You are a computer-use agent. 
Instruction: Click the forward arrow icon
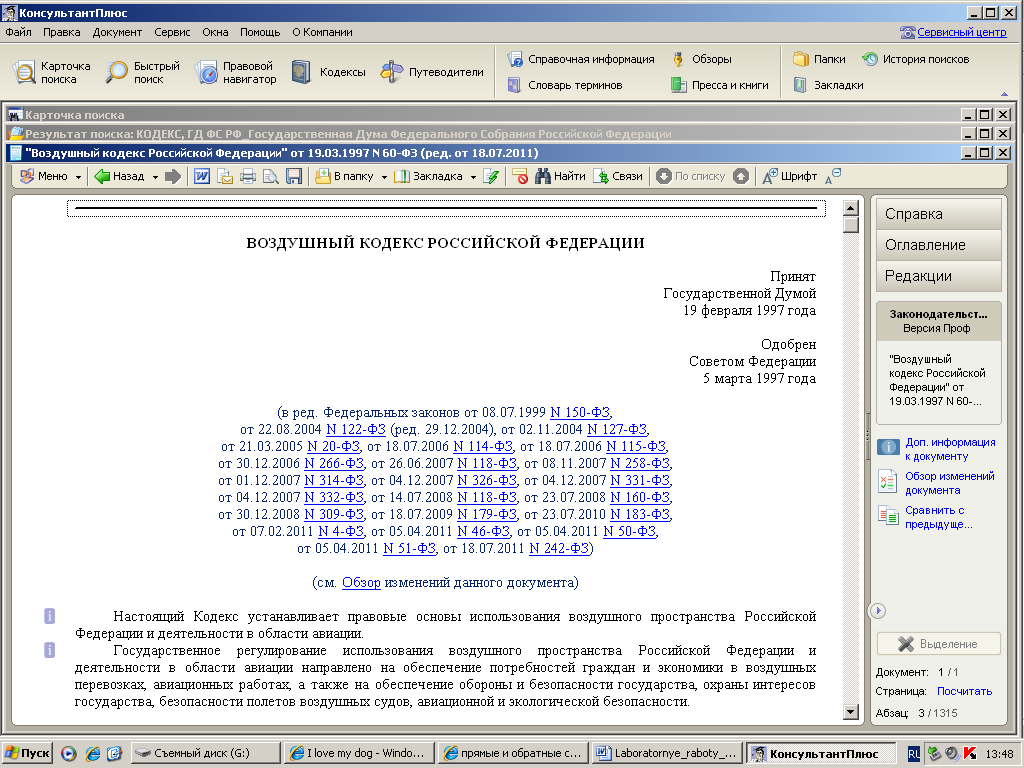(172, 176)
